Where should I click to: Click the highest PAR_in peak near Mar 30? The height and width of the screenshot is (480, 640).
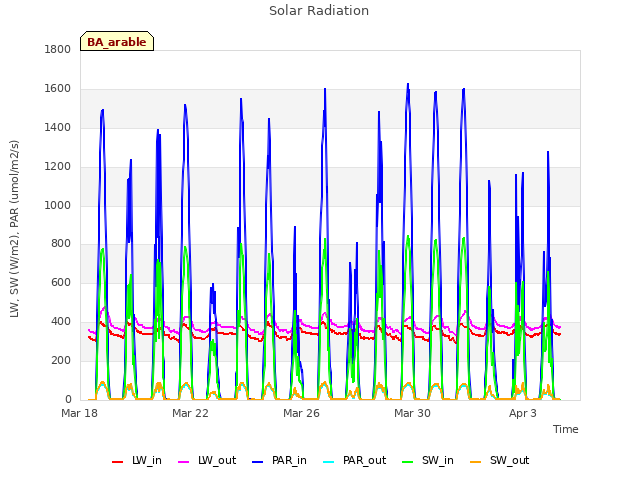pos(408,84)
